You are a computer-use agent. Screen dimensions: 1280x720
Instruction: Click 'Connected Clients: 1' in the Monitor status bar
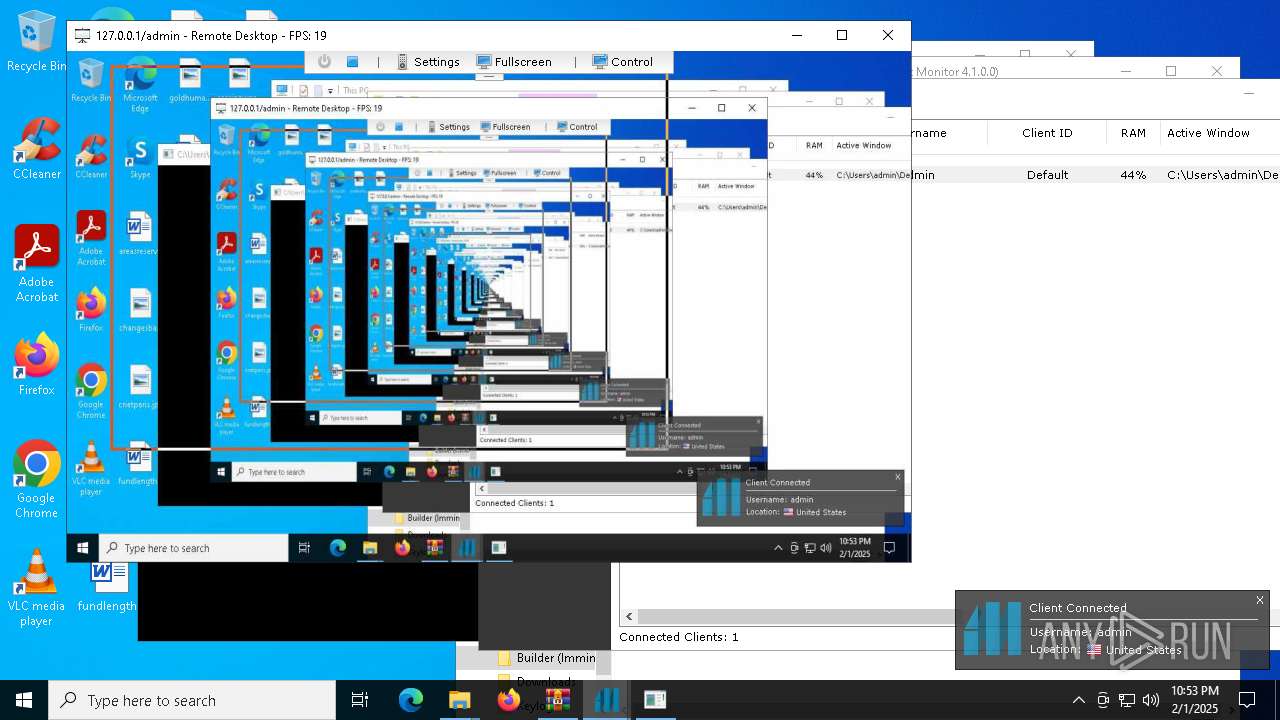[x=679, y=637]
